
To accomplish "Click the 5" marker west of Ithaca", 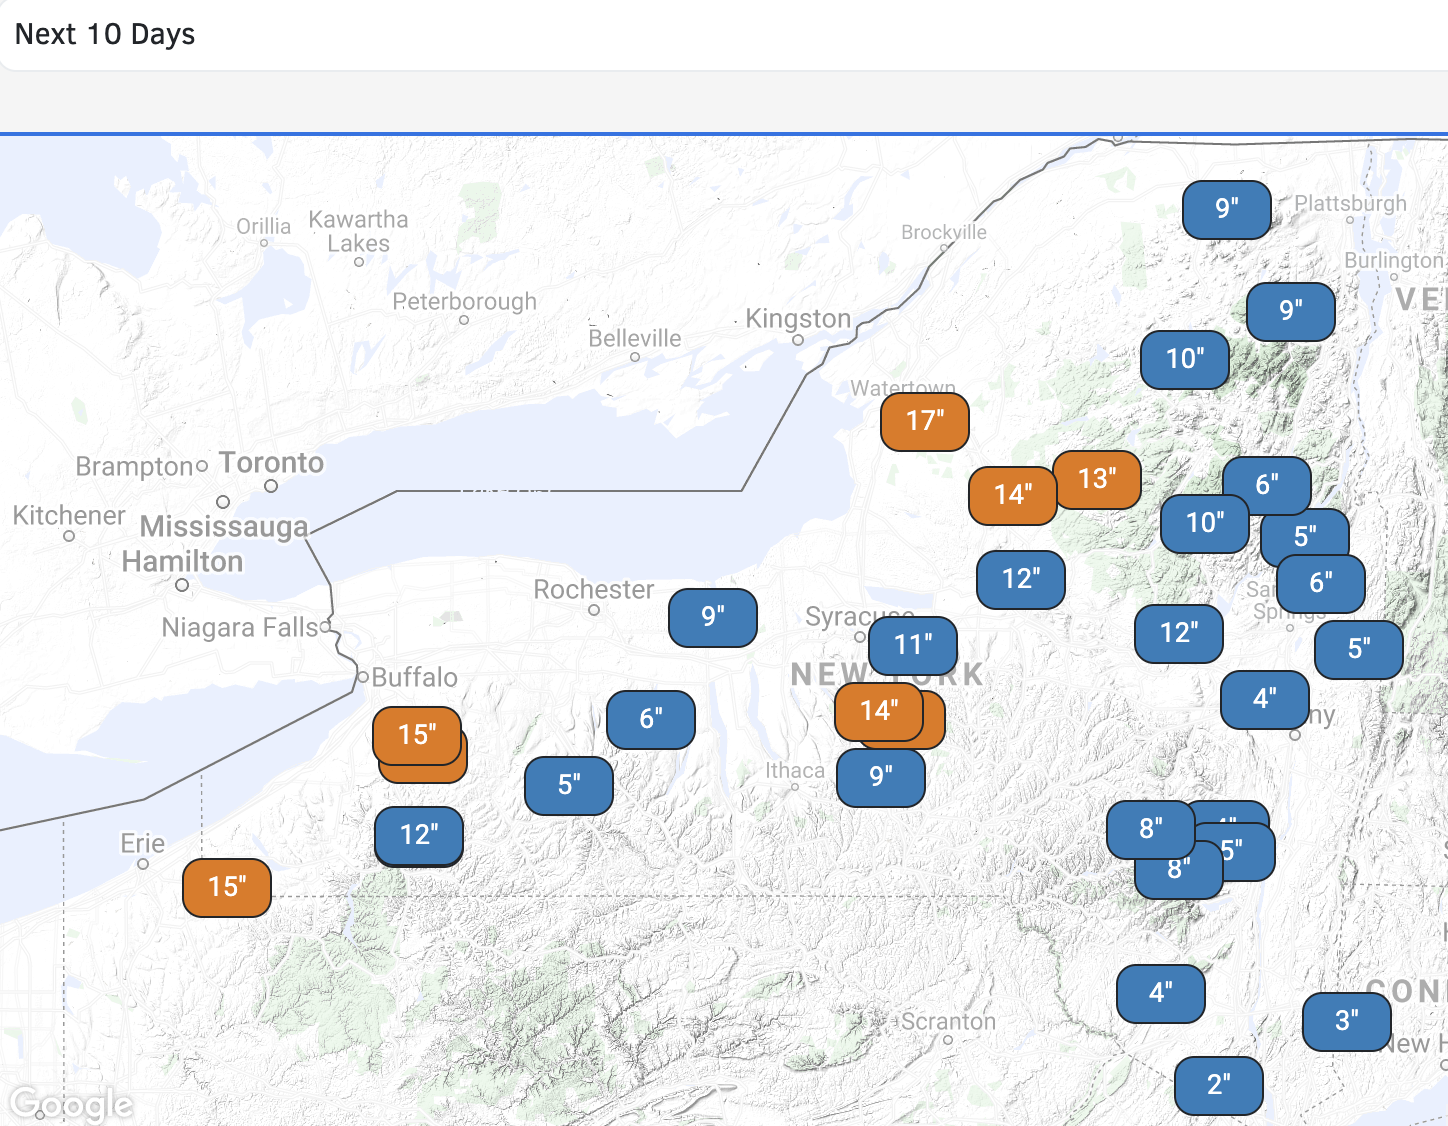I will pyautogui.click(x=568, y=785).
